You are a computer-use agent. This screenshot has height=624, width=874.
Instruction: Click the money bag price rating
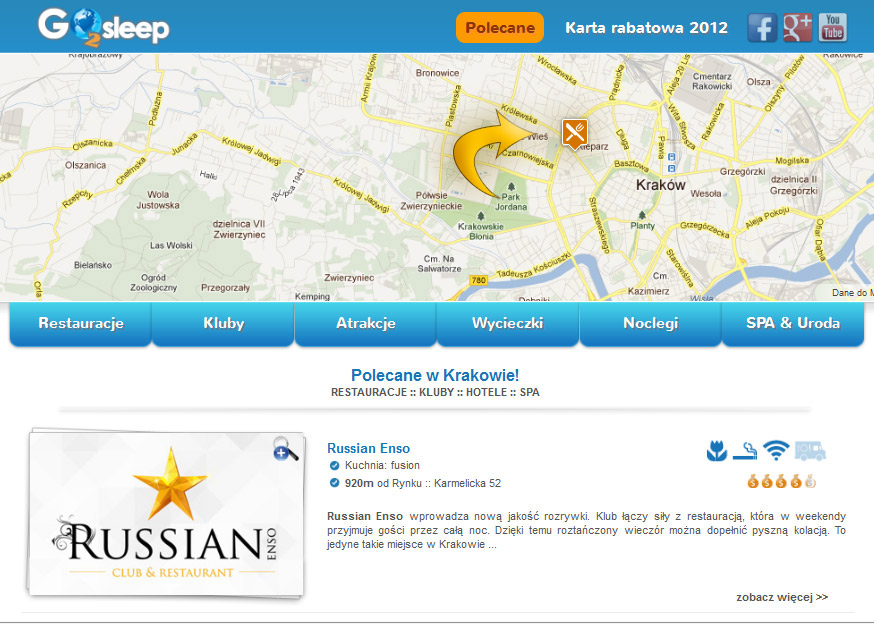tap(781, 481)
